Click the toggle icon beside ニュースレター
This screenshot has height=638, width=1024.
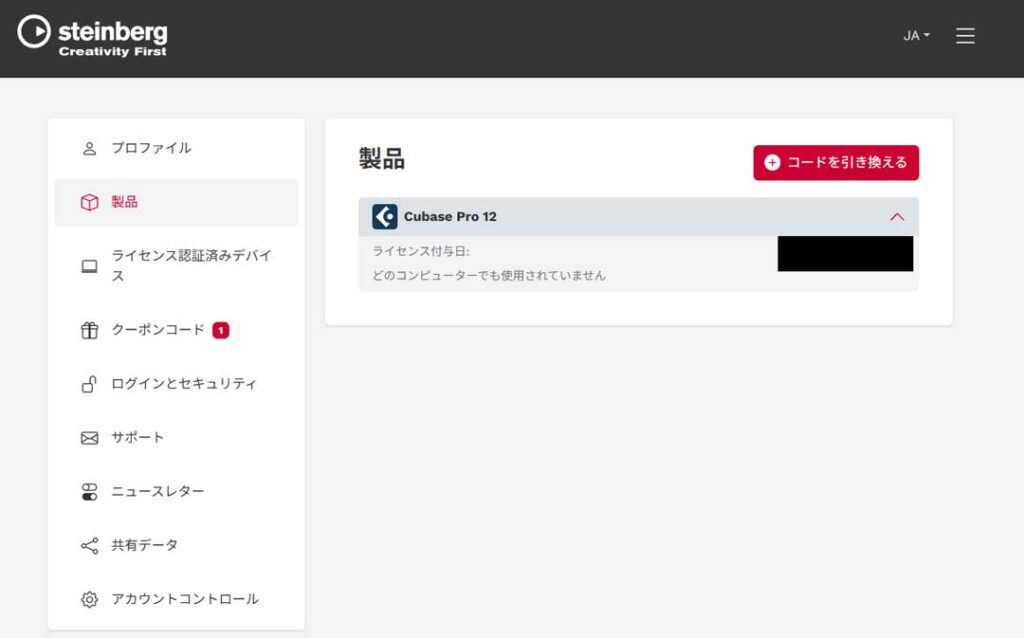coord(89,492)
